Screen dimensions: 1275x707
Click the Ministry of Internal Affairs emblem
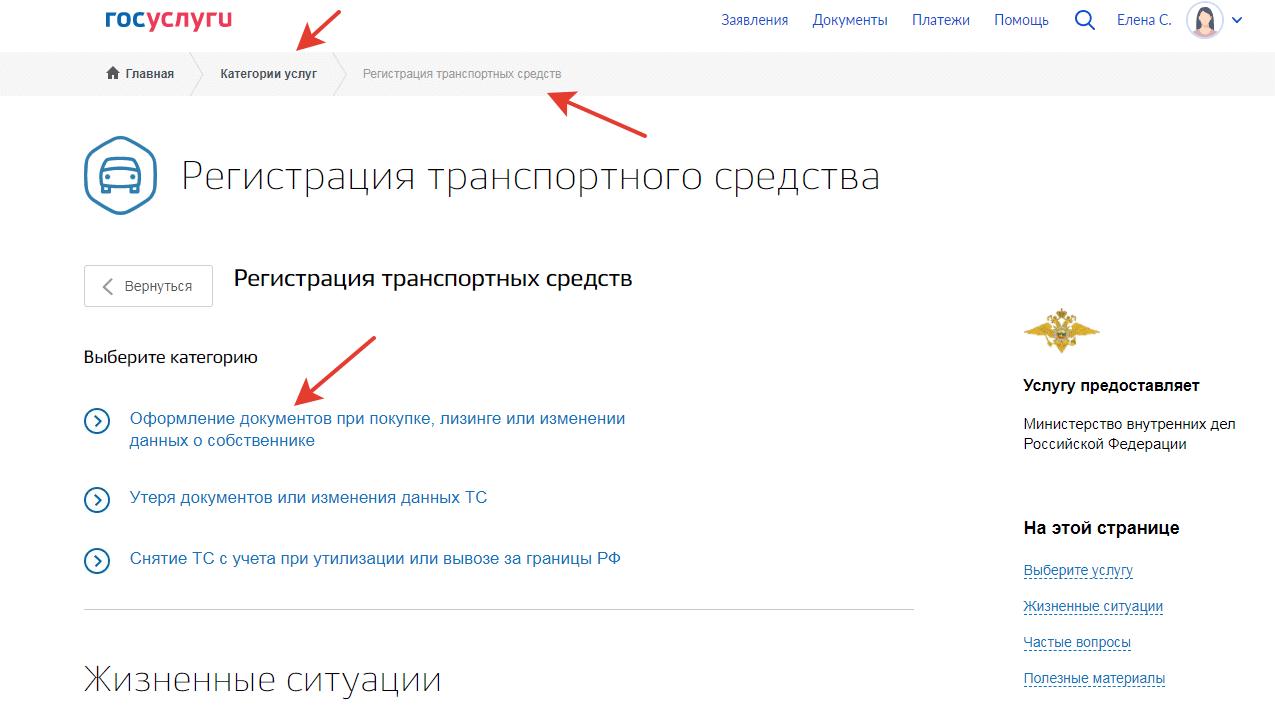1061,331
